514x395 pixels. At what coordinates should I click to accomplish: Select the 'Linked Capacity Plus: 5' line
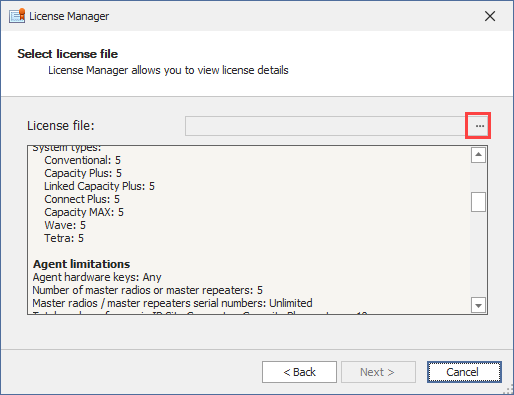coord(100,186)
